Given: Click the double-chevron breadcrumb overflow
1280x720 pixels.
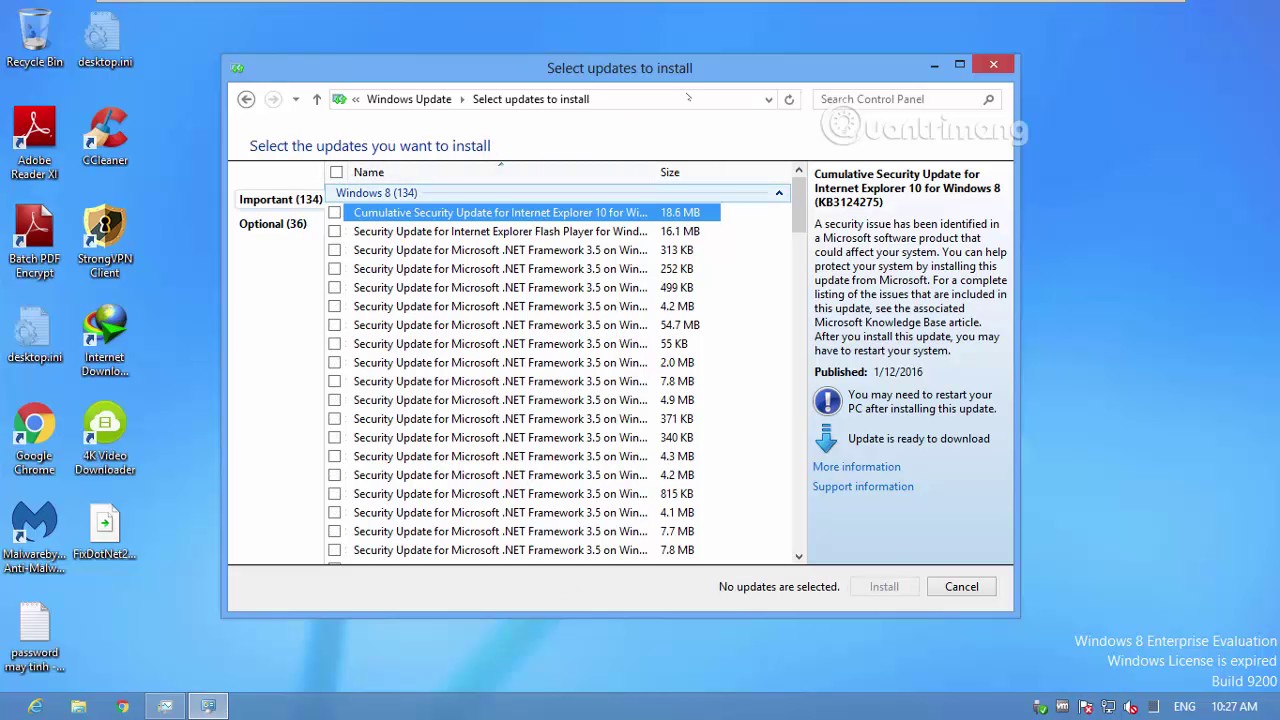Looking at the screenshot, I should pos(356,99).
